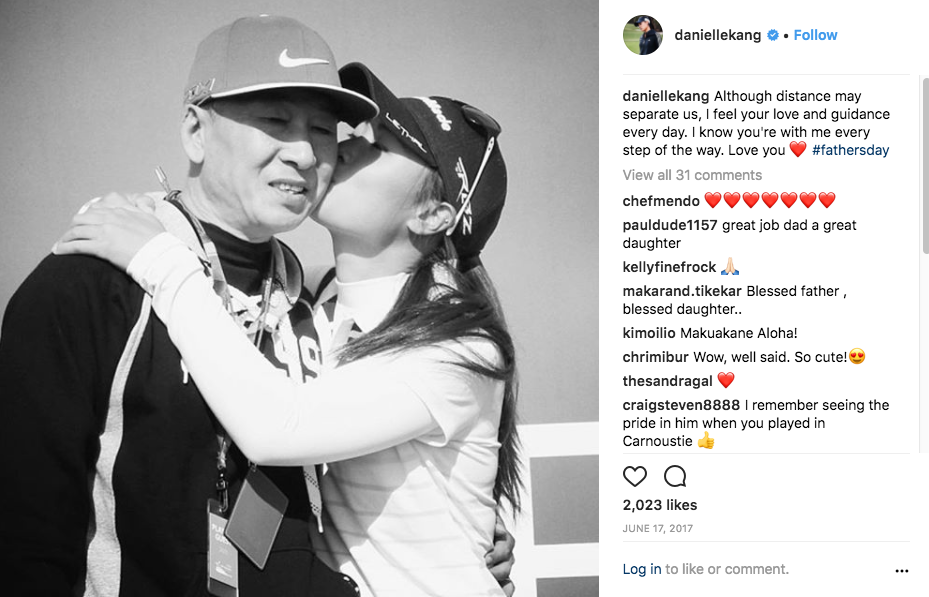Open craigsteven8888's profile
The height and width of the screenshot is (597, 929).
click(x=681, y=405)
